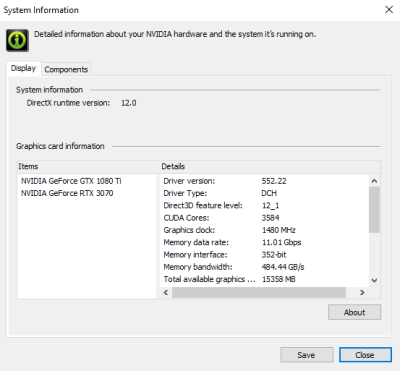400x371 pixels.
Task: Close the dialog with Close button
Action: (365, 355)
